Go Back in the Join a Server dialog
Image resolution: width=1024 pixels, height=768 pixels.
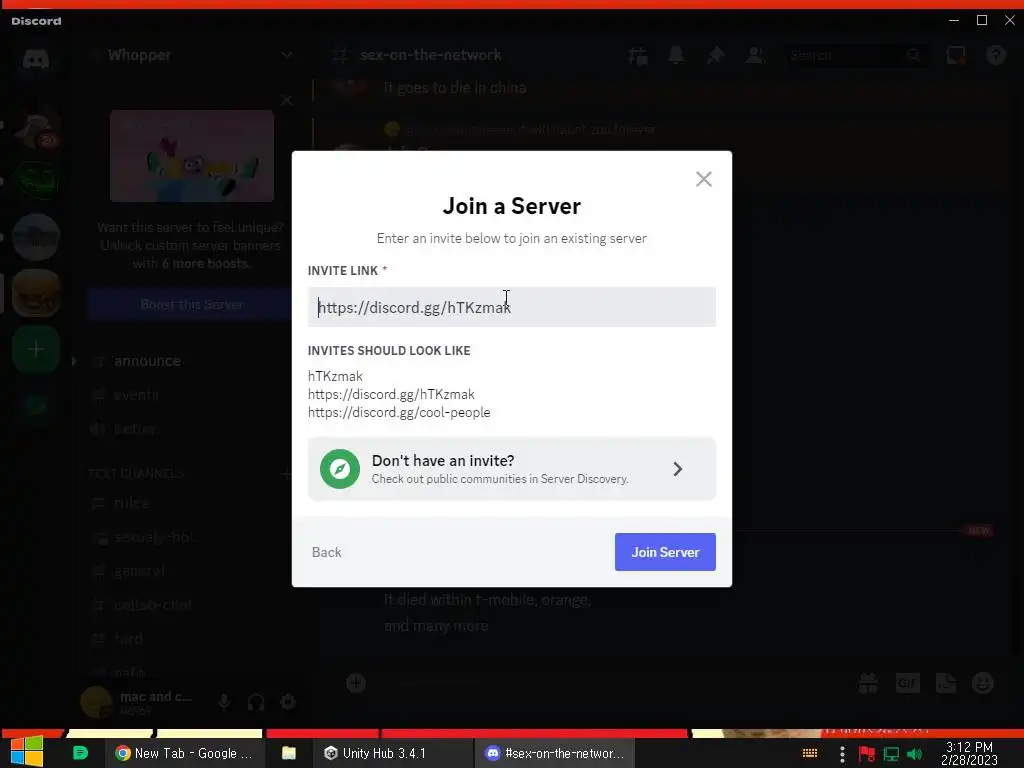click(x=327, y=552)
